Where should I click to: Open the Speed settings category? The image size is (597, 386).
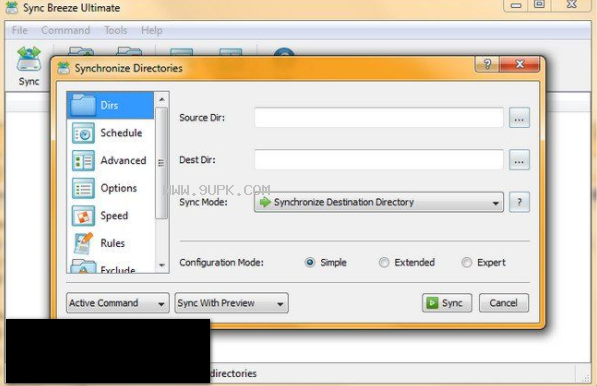click(x=110, y=215)
